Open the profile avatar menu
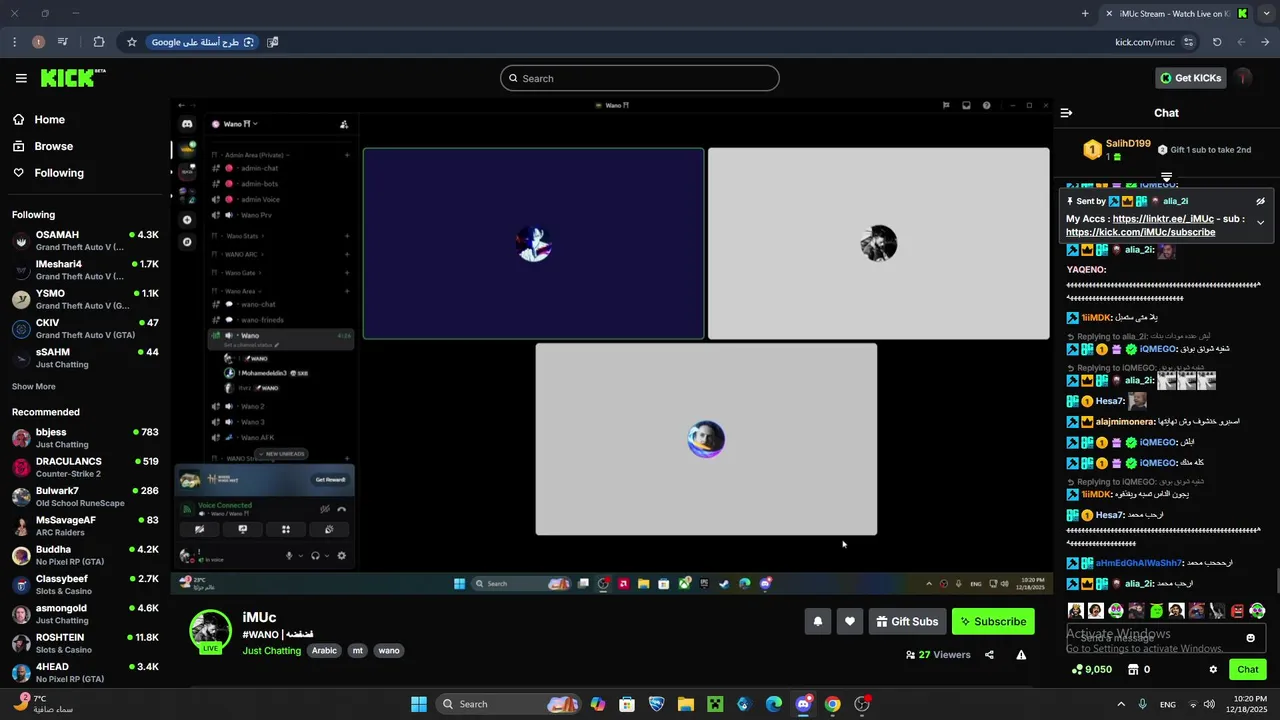Viewport: 1280px width, 720px height. 1244,78
